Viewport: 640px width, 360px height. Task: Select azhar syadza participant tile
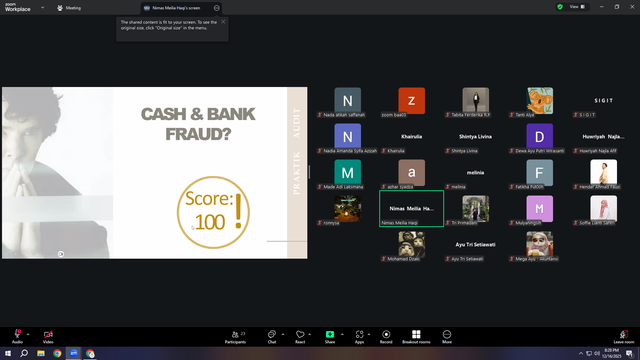tap(411, 174)
